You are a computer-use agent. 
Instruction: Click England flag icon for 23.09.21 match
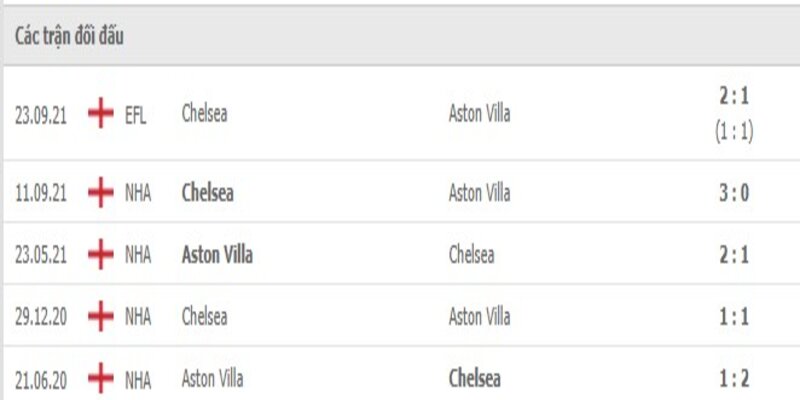(x=101, y=114)
